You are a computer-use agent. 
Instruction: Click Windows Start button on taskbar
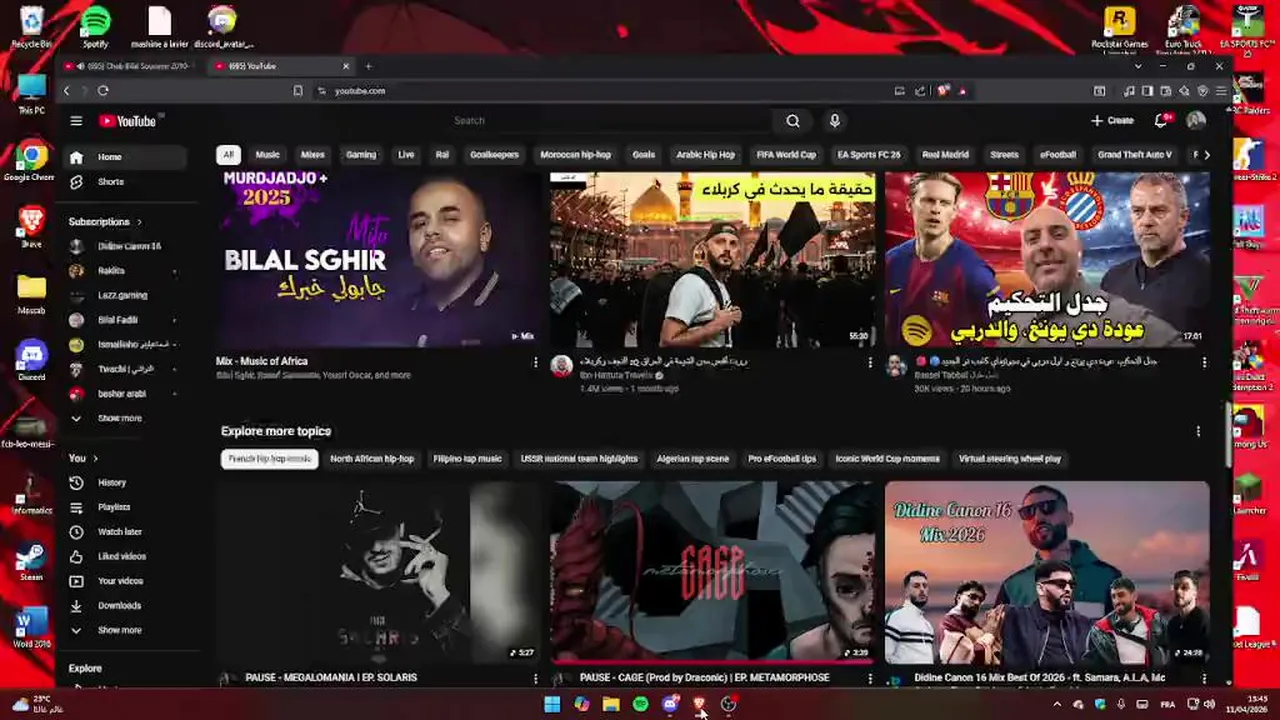[552, 704]
